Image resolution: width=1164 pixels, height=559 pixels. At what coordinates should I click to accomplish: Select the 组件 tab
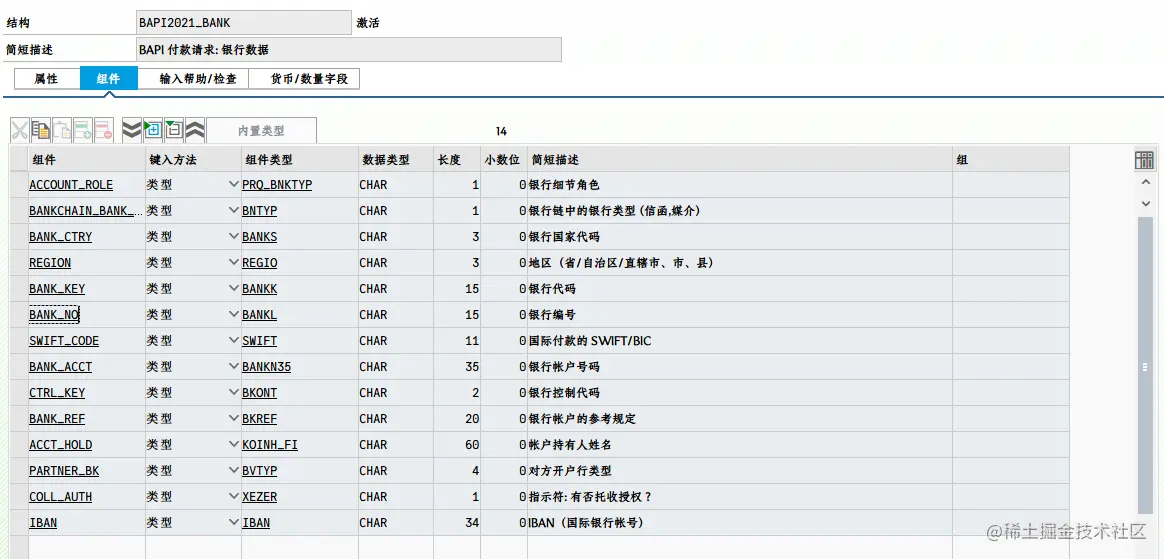coord(108,79)
